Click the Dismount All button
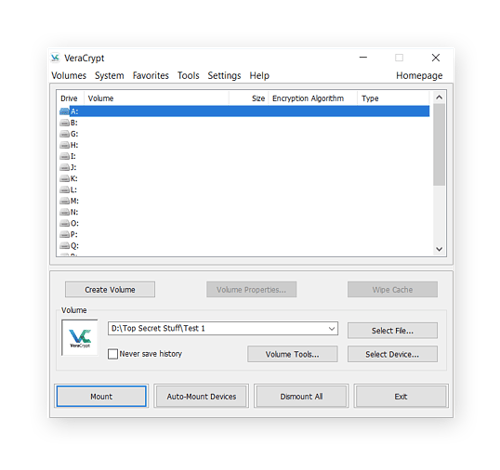Screen dimensions: 500x470 coord(301,396)
